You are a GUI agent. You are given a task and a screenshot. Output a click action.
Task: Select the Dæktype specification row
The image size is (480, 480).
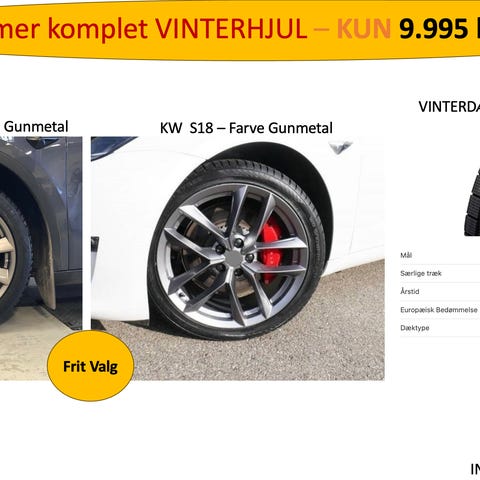440,328
